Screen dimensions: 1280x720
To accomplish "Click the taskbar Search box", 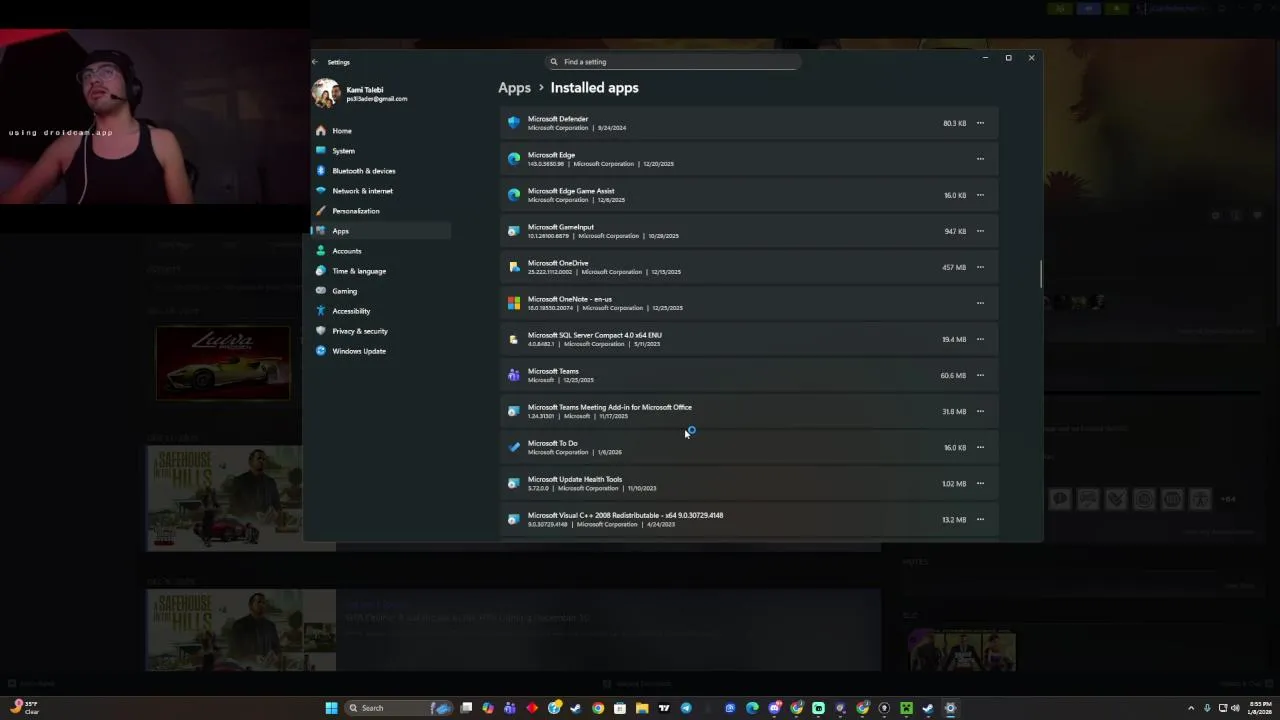I will coord(401,708).
